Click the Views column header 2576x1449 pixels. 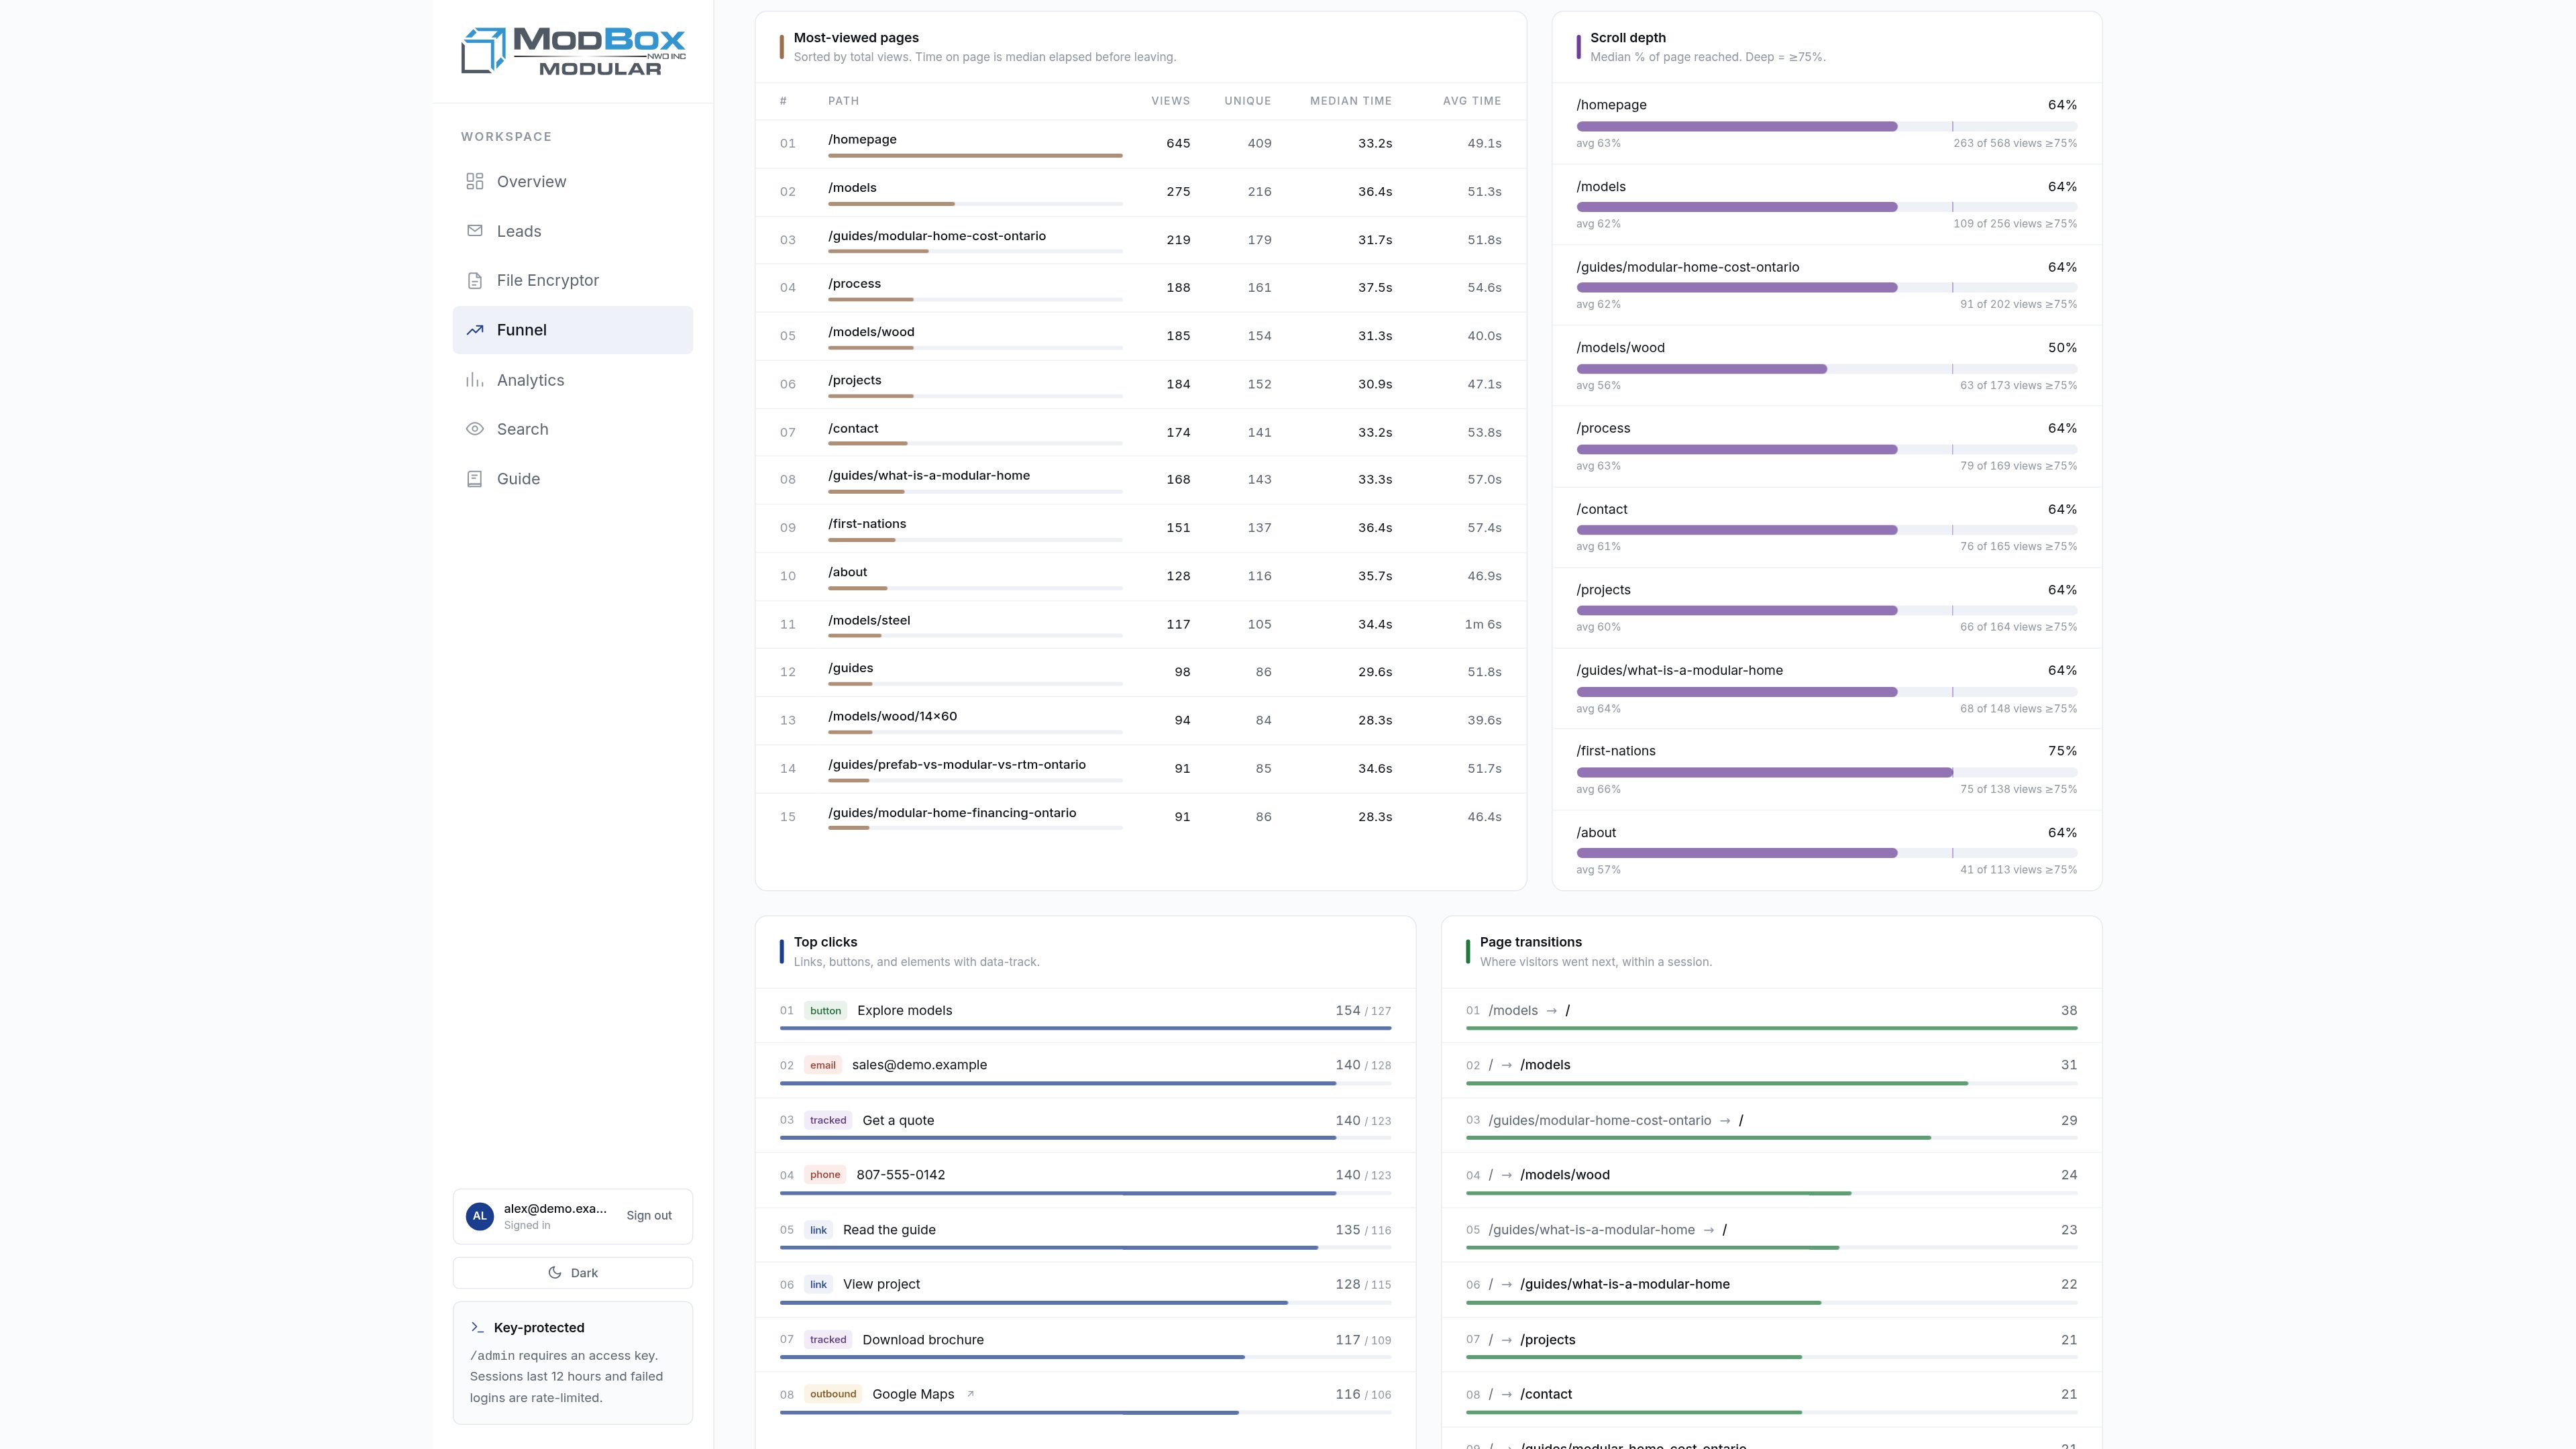tap(1170, 101)
